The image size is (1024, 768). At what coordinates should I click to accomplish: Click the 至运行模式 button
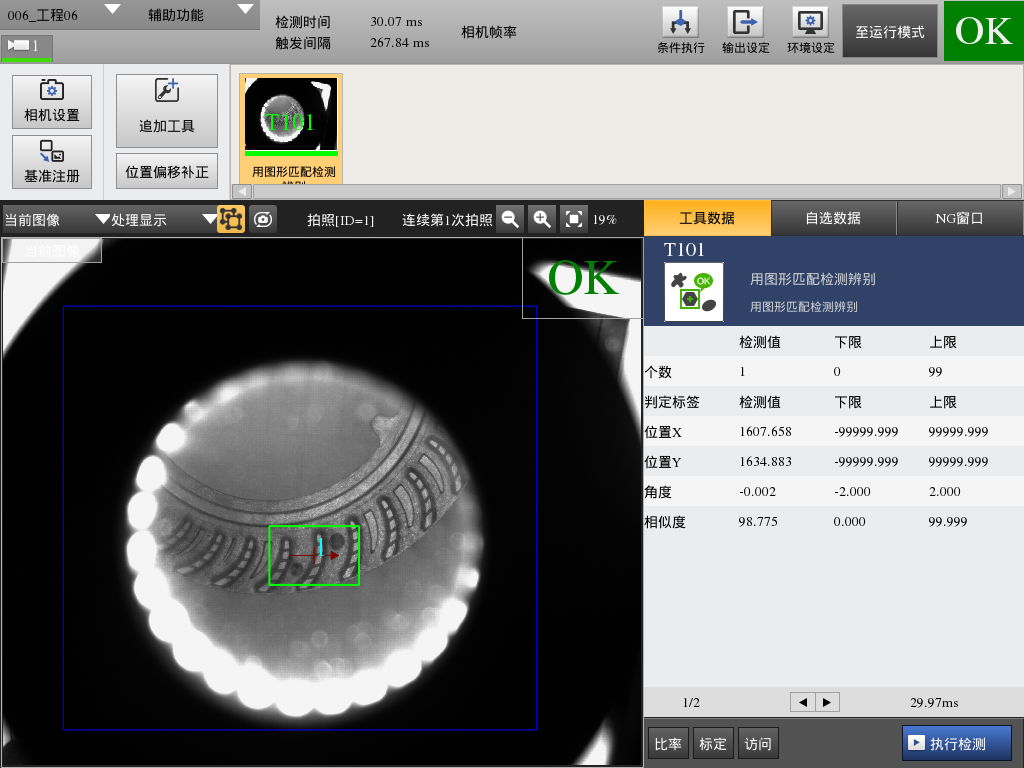click(889, 32)
